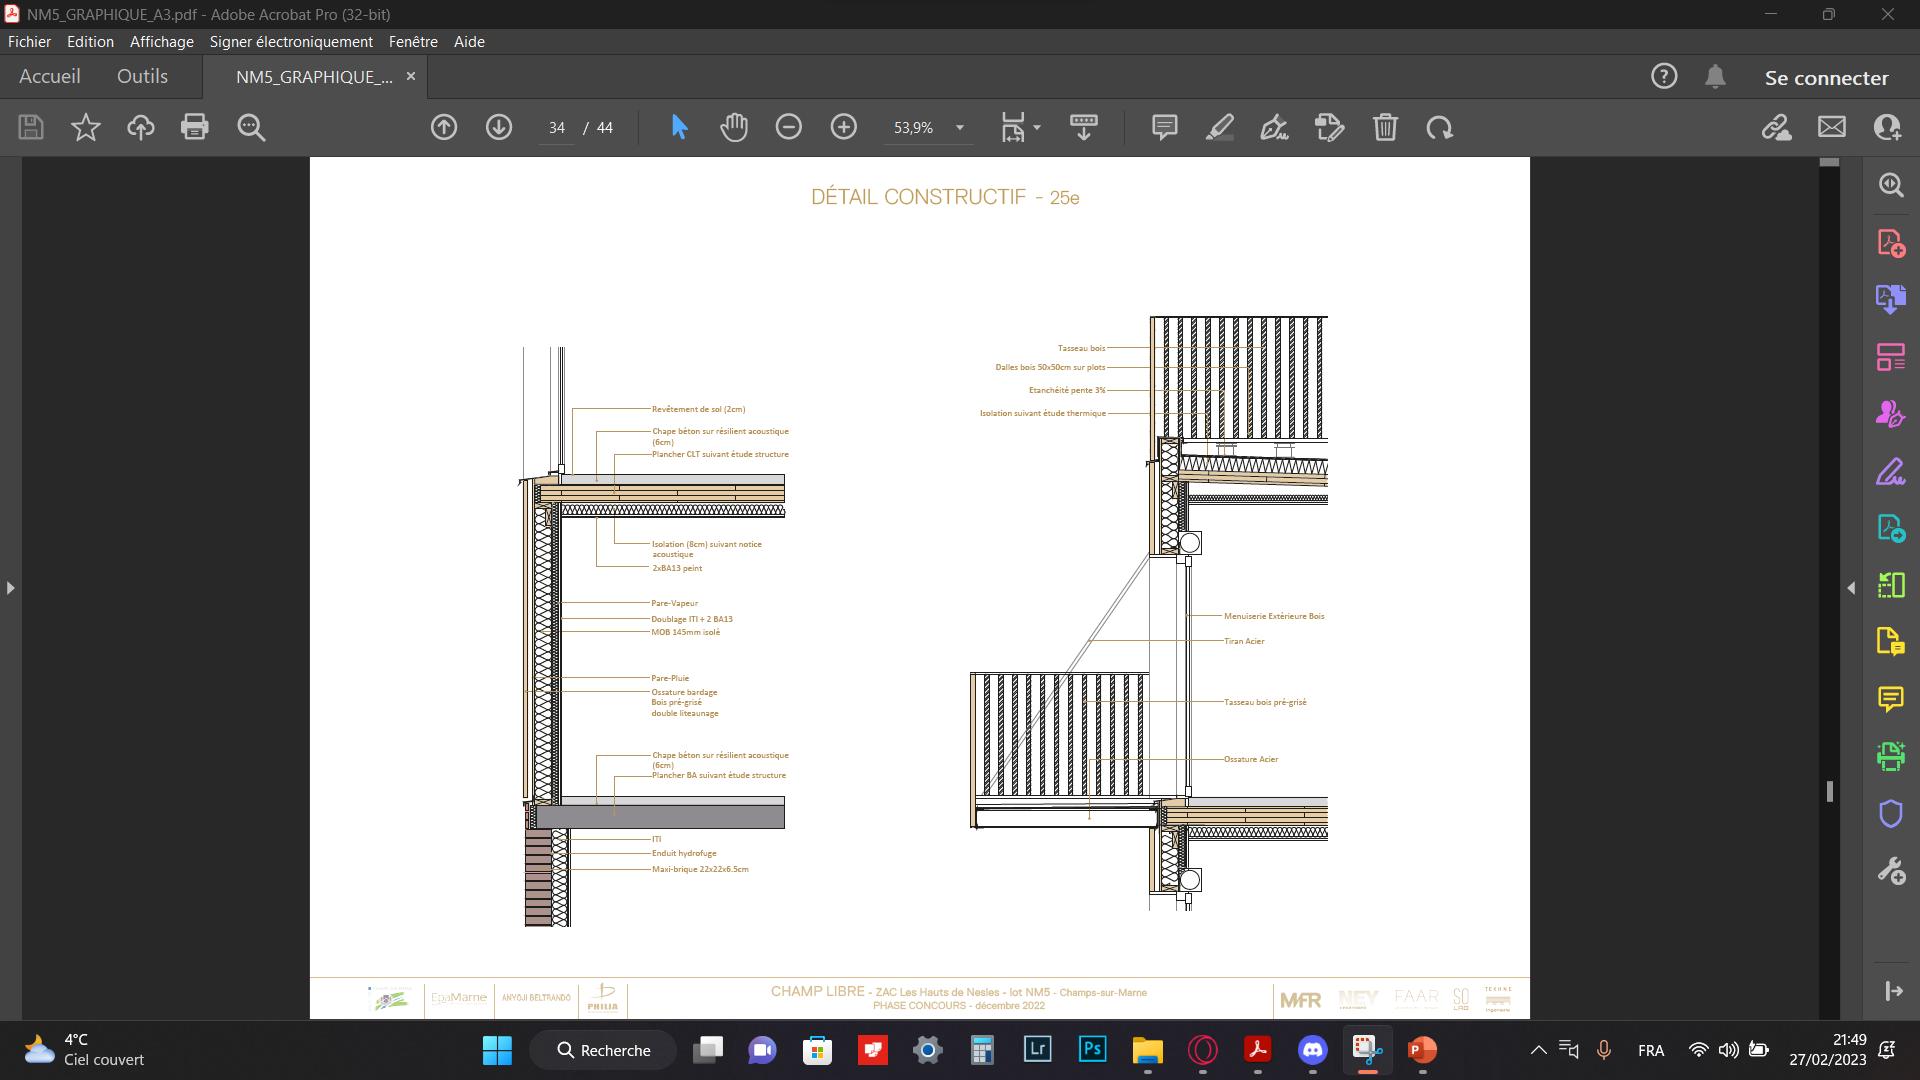Open the Edition menu

[x=90, y=41]
